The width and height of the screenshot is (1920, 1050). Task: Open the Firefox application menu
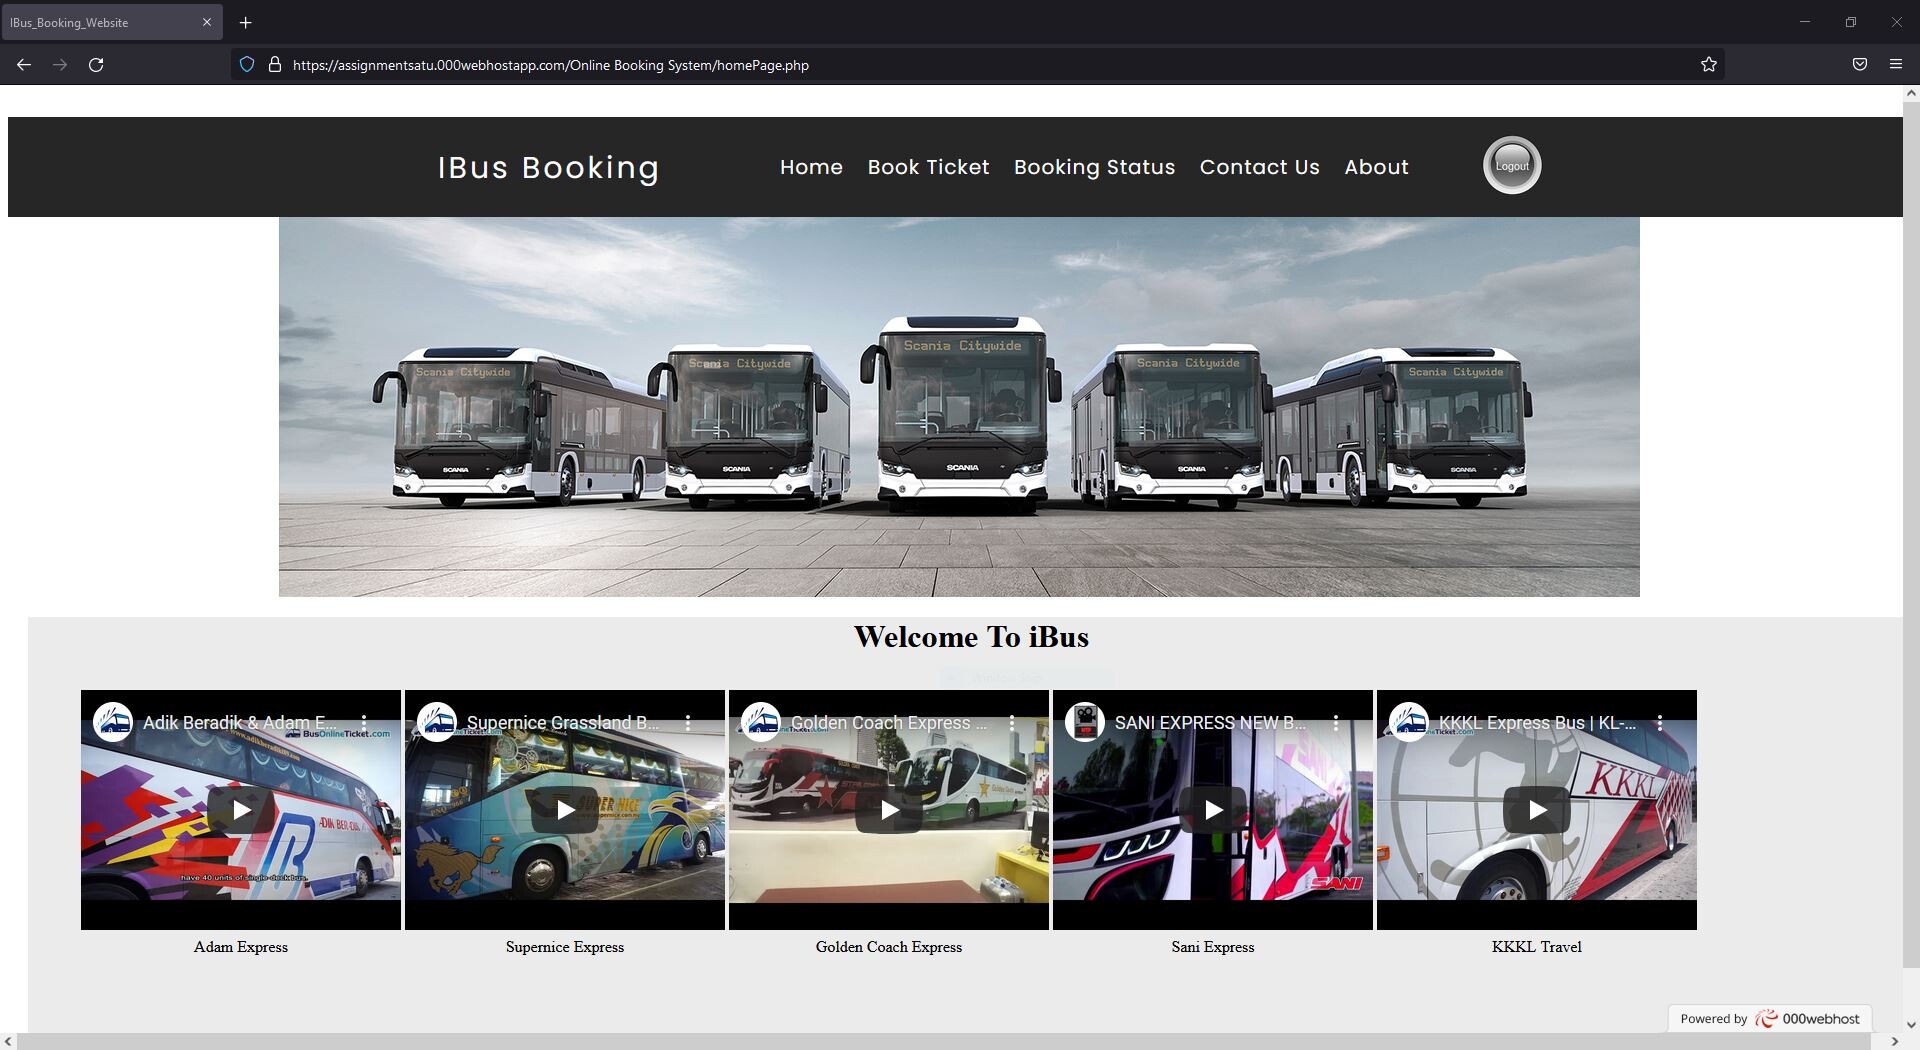pos(1896,64)
